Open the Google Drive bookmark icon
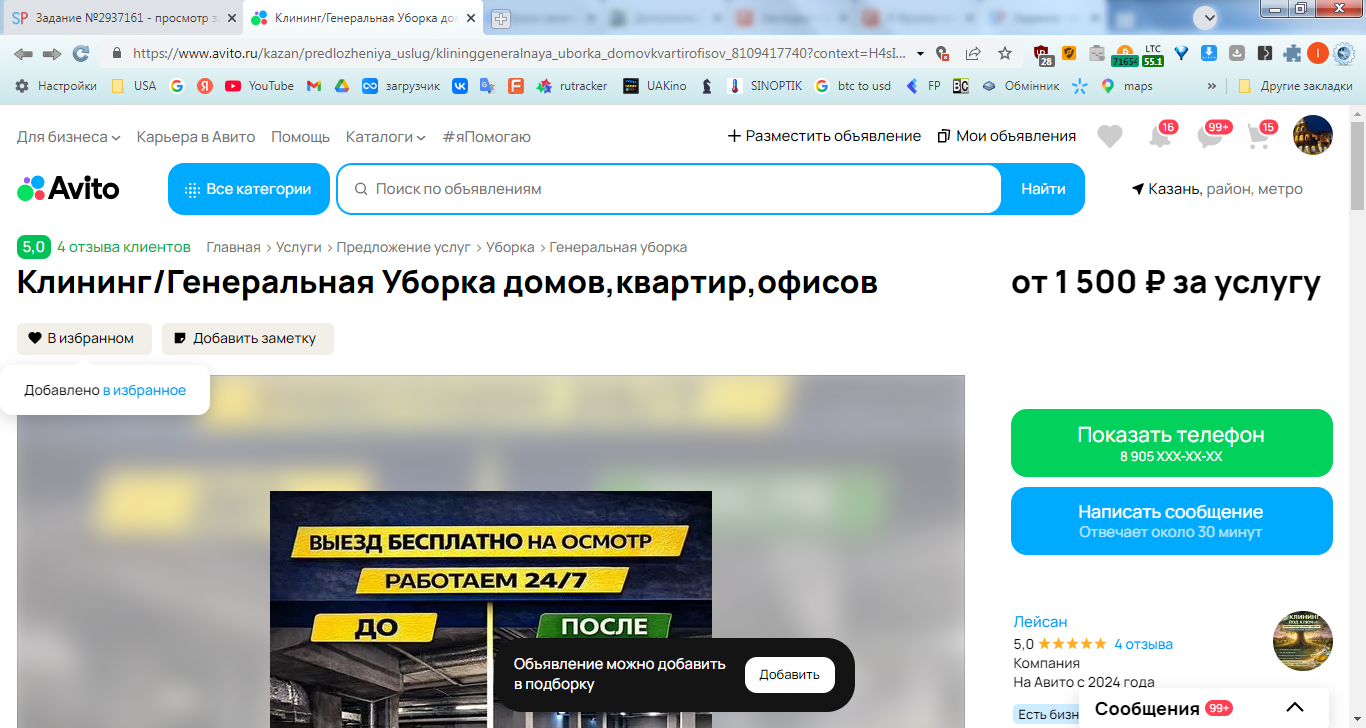This screenshot has width=1366, height=728. coord(341,86)
